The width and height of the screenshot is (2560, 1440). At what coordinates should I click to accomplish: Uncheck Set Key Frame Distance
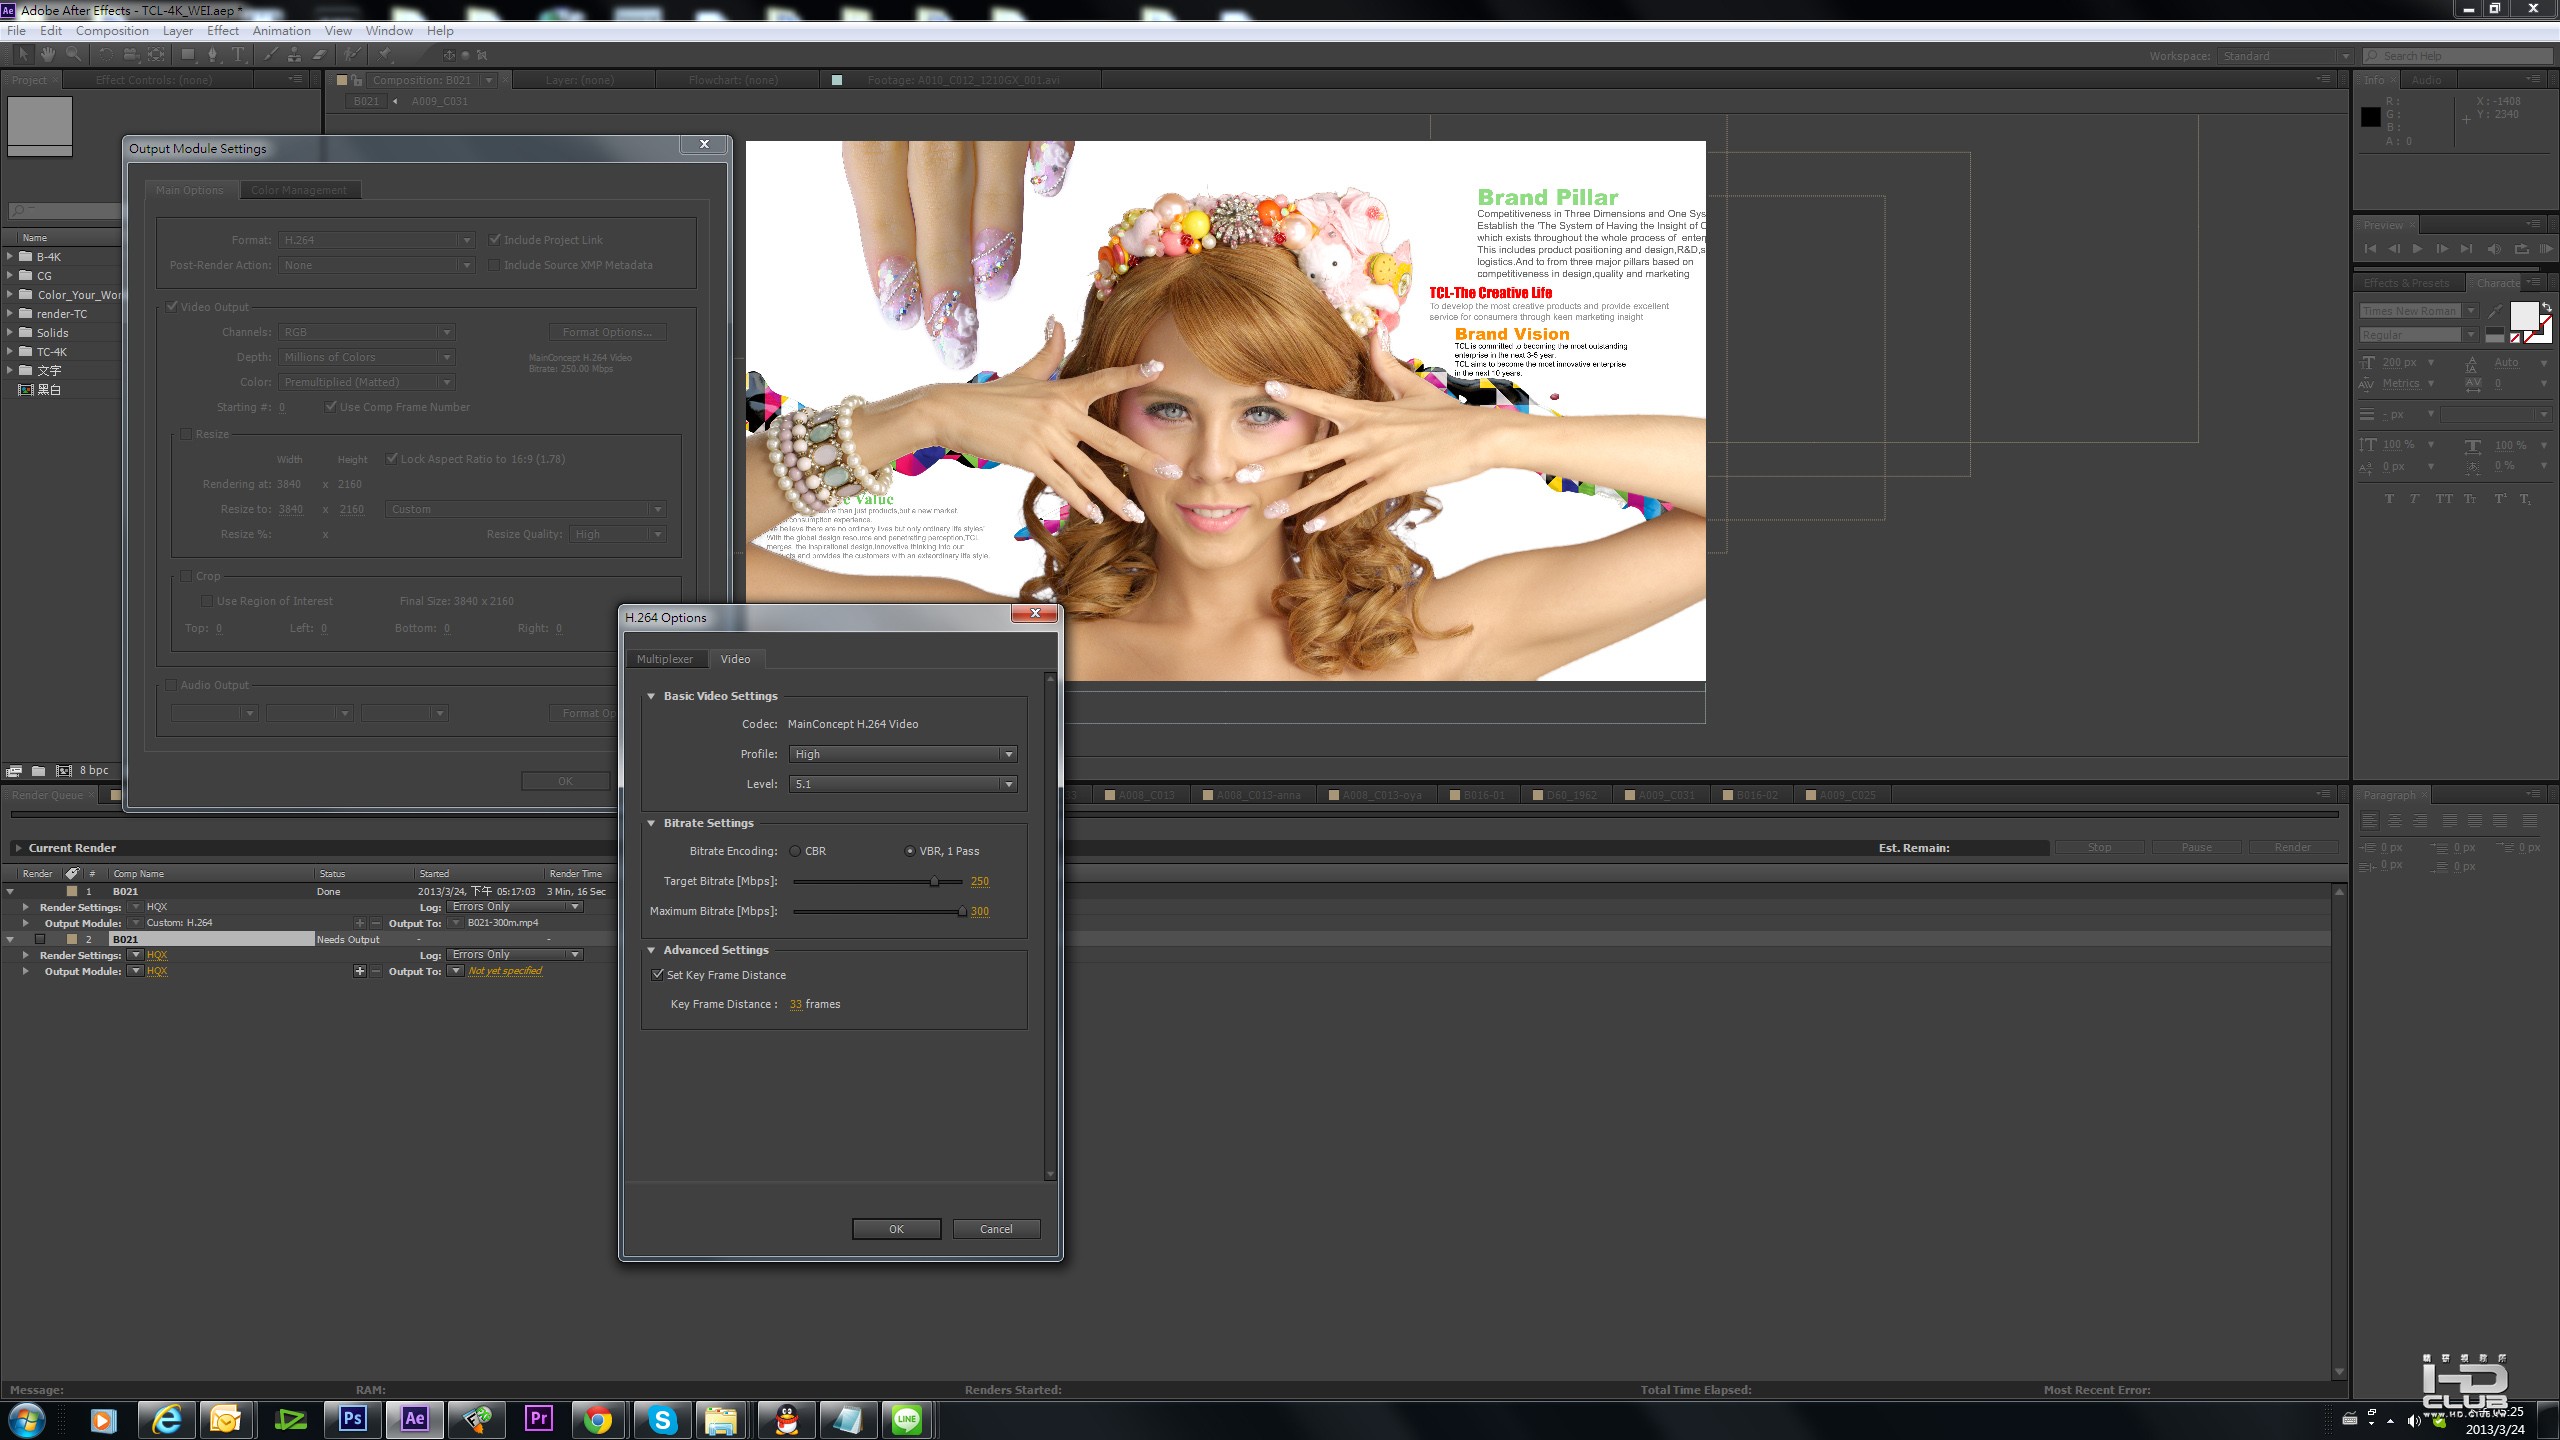[658, 975]
